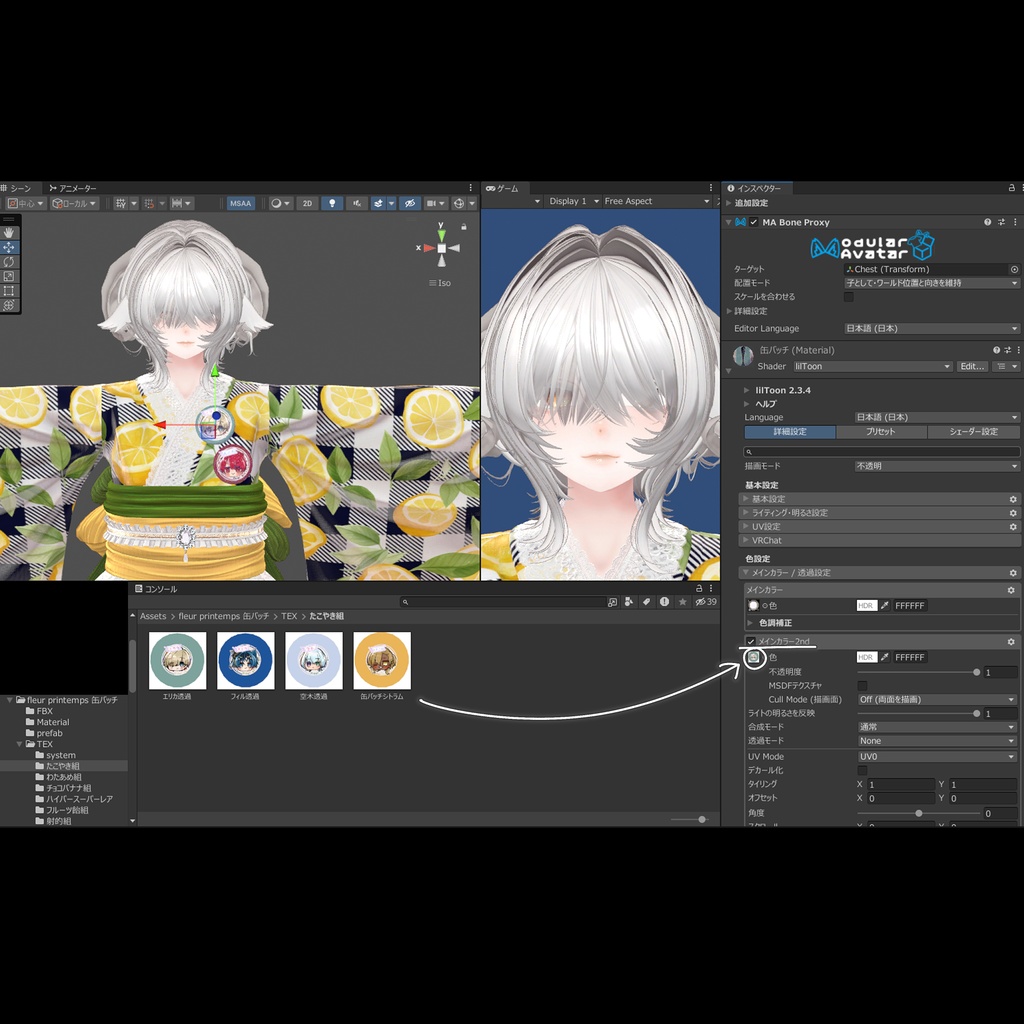Click the HDR toggle for main color
Viewport: 1024px width, 1024px height.
[866, 605]
